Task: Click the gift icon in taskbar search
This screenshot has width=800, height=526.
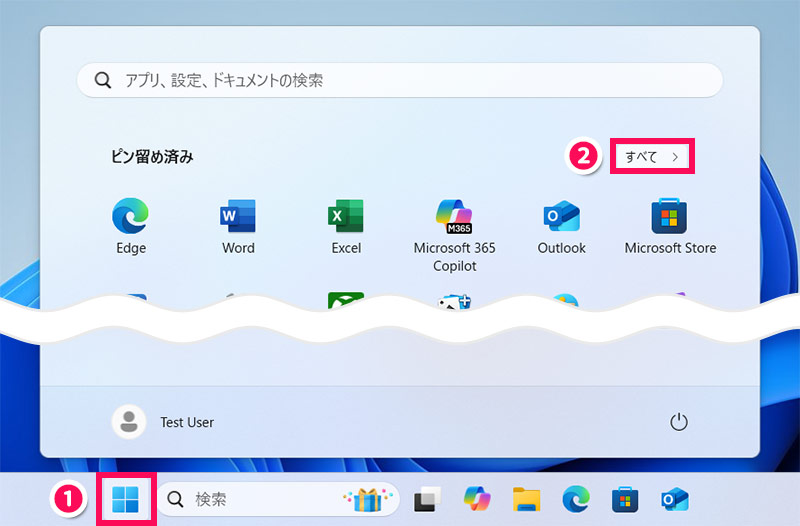Action: pyautogui.click(x=367, y=498)
